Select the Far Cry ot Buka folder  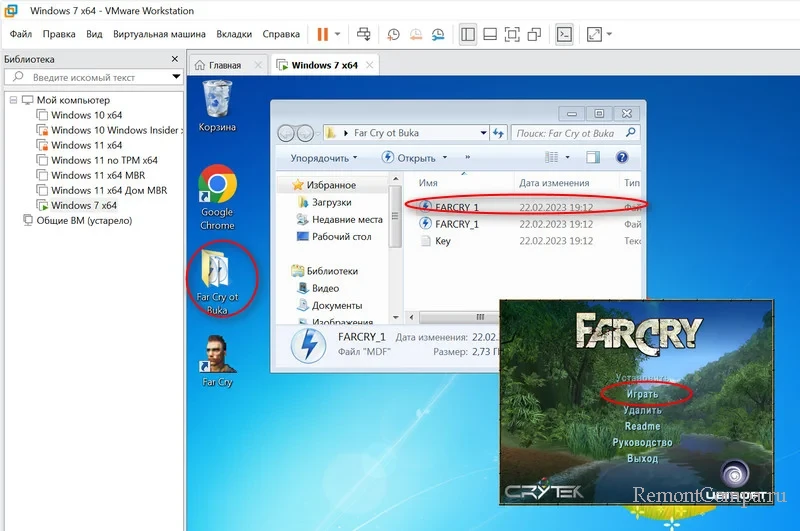[218, 282]
